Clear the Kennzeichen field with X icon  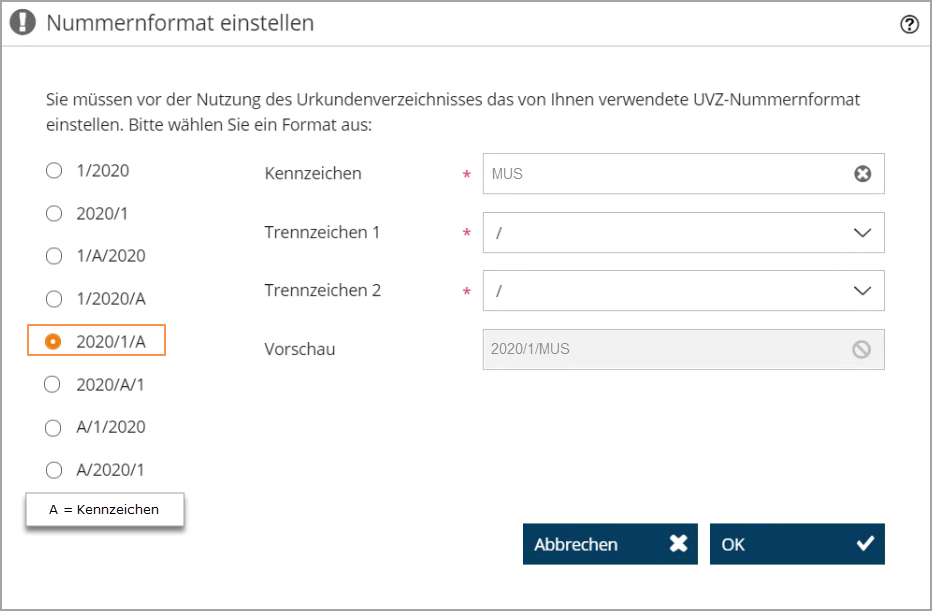pyautogui.click(x=862, y=174)
